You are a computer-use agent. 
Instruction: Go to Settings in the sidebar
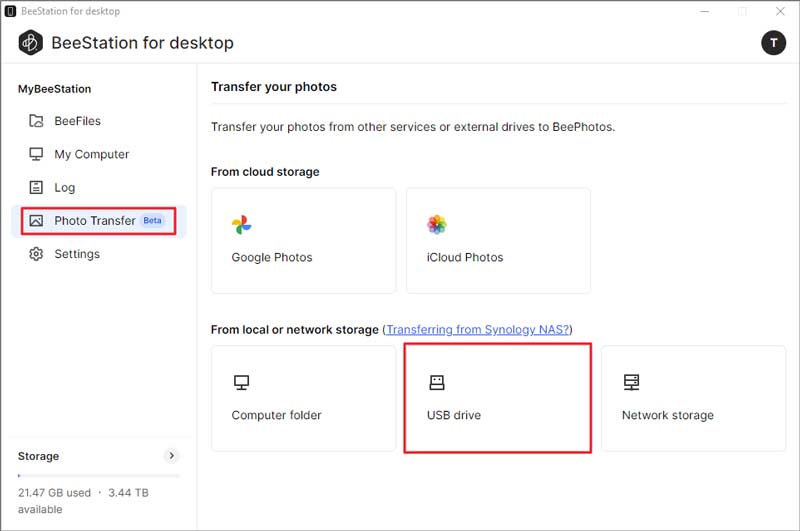point(98,254)
